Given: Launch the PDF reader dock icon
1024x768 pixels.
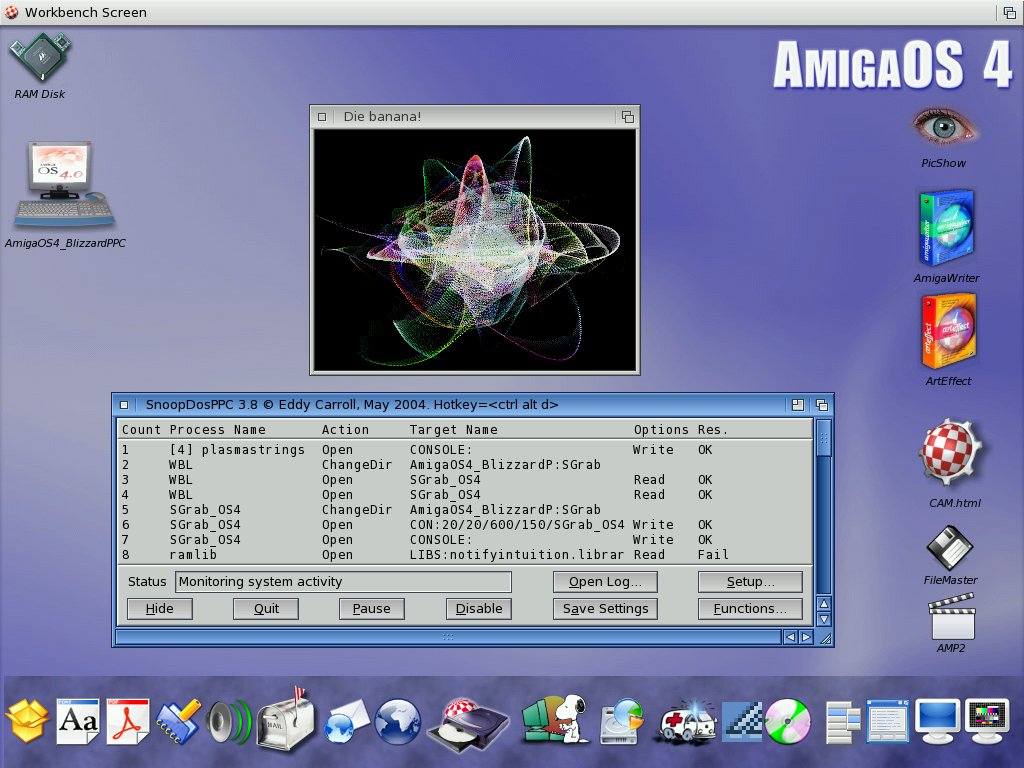Looking at the screenshot, I should point(128,721).
